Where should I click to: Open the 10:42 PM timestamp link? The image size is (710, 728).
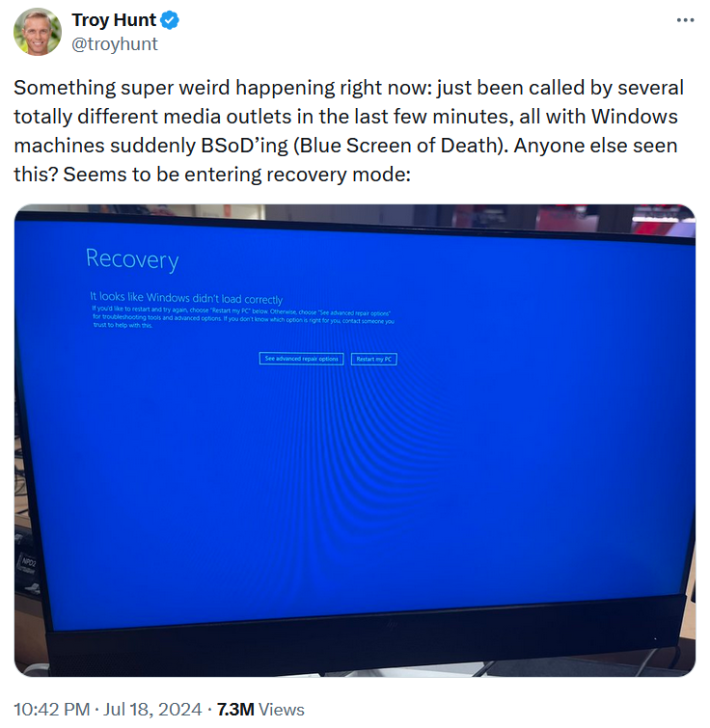[52, 709]
